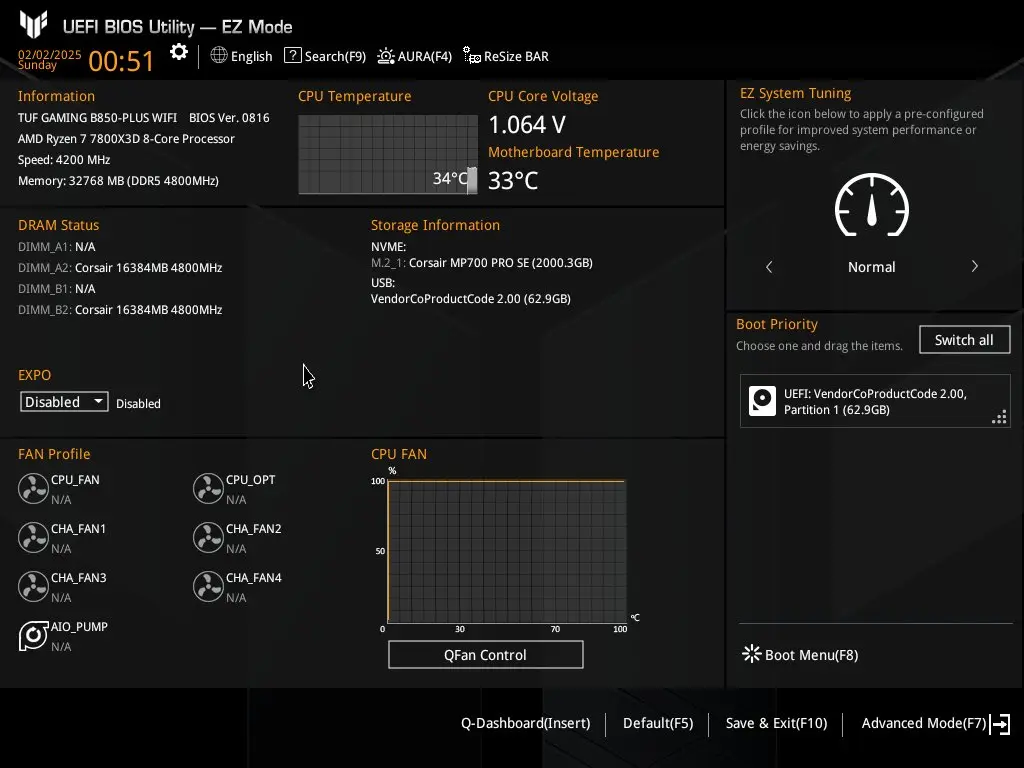Click the 00:51 clock time

(x=121, y=61)
